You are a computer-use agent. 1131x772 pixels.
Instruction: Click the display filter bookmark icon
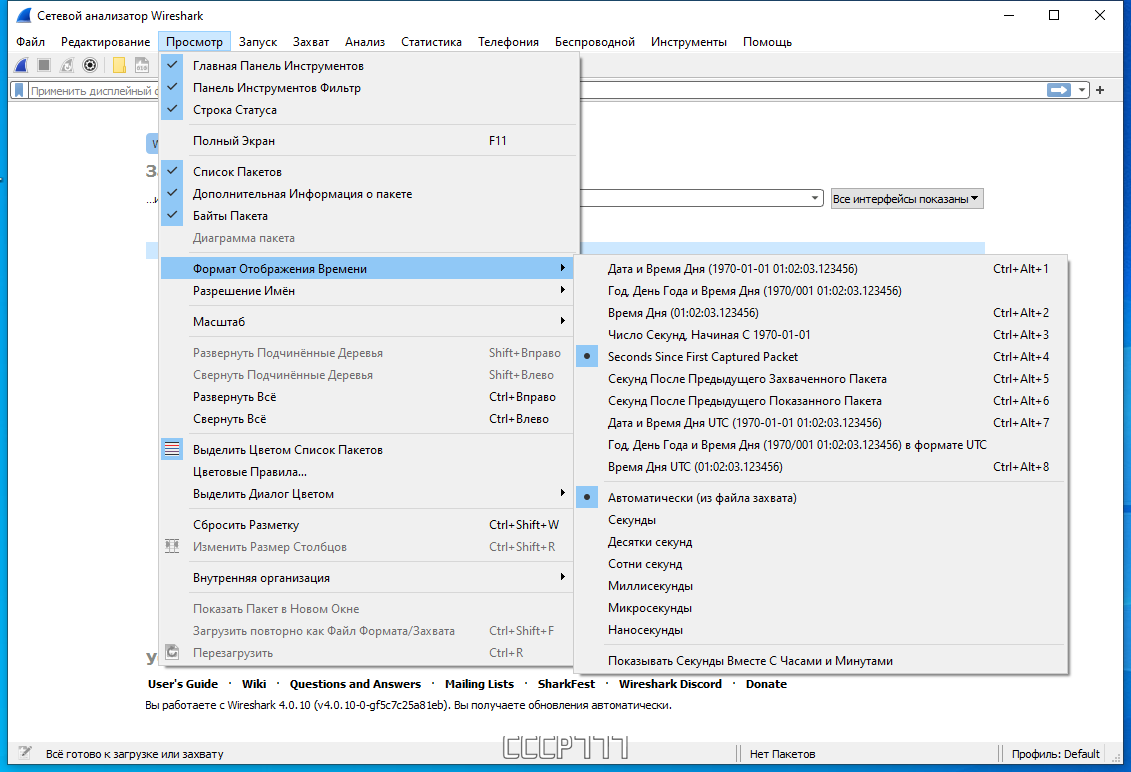pos(19,90)
